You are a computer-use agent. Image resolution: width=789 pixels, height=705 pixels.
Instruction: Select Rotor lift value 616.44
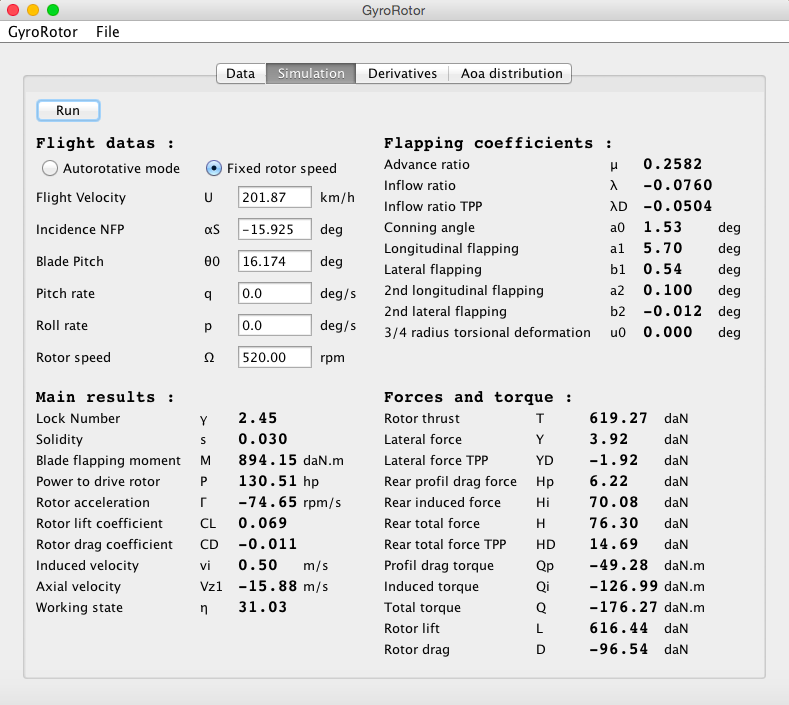(618, 629)
